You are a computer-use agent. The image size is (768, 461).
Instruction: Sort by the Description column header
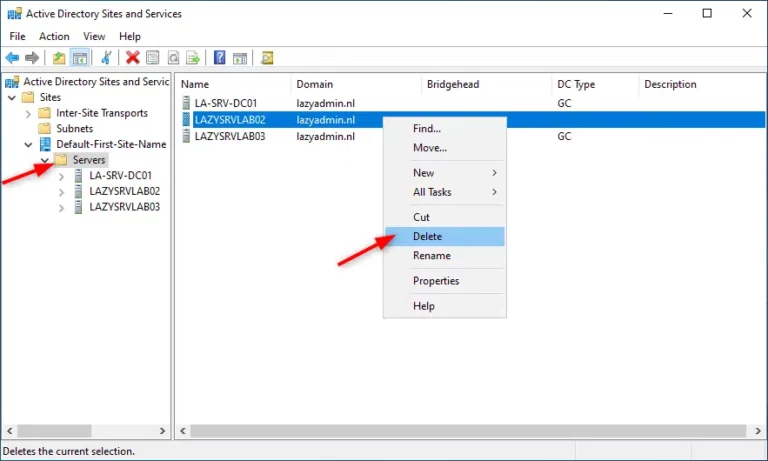701,84
